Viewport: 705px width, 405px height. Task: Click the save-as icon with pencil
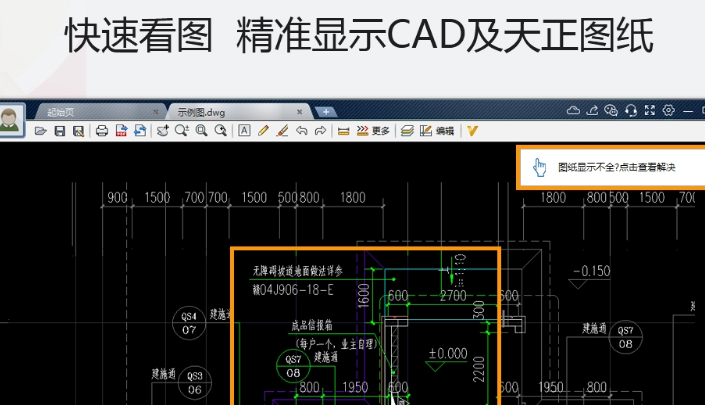78,131
